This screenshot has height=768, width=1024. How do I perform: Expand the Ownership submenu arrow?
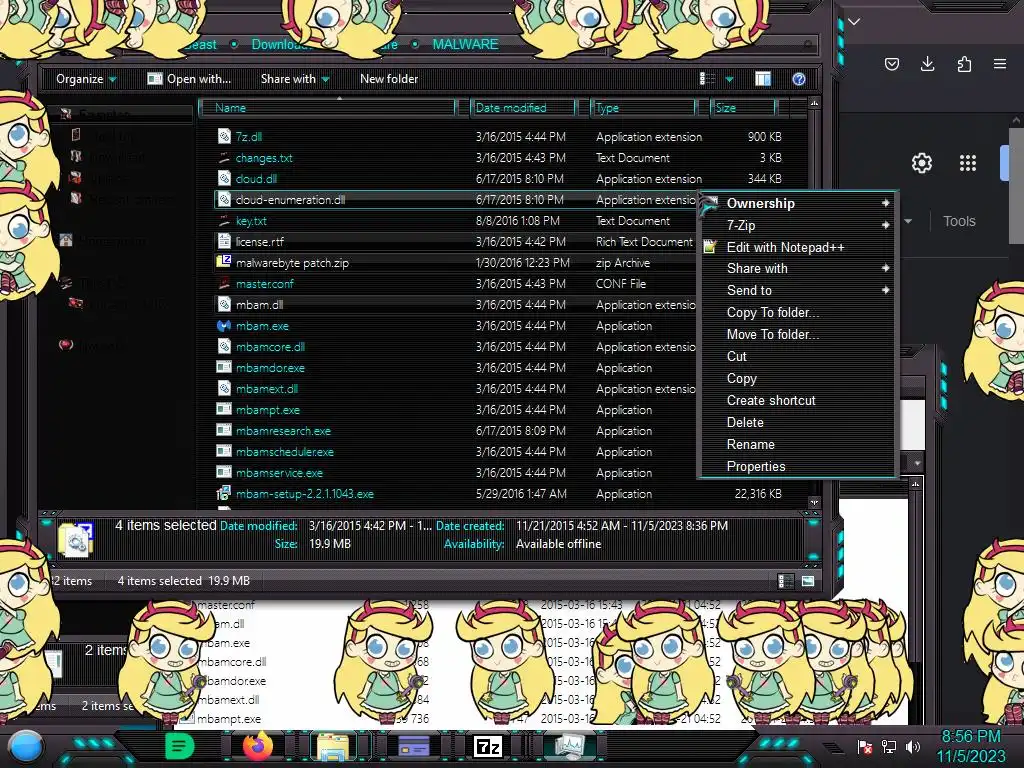(x=886, y=203)
